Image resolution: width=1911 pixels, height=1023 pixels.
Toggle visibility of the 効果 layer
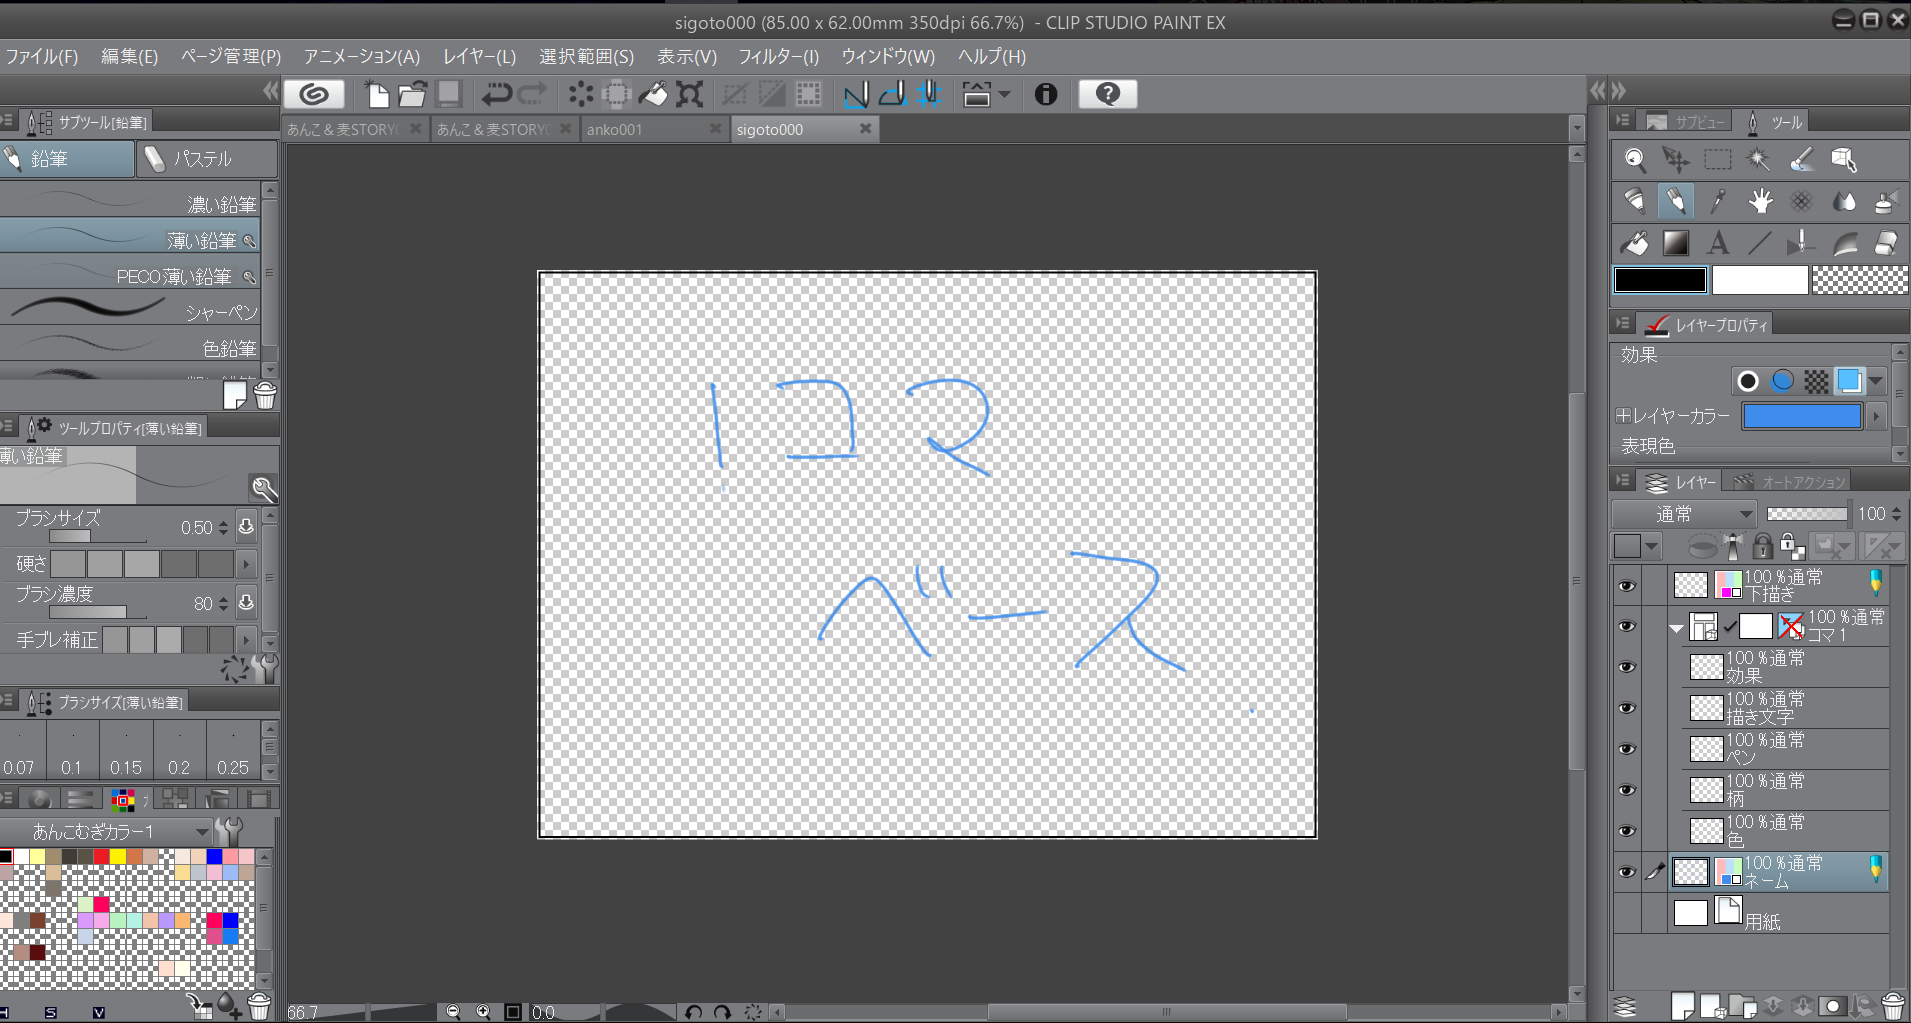tap(1627, 667)
